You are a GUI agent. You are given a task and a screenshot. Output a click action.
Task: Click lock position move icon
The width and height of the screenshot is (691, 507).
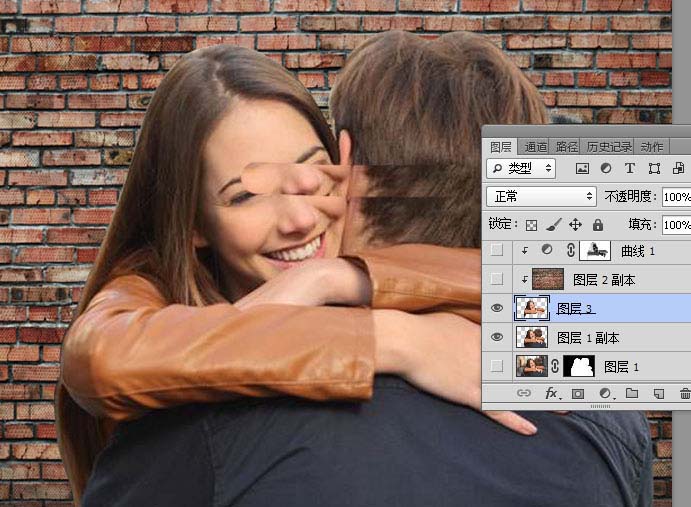tap(575, 225)
